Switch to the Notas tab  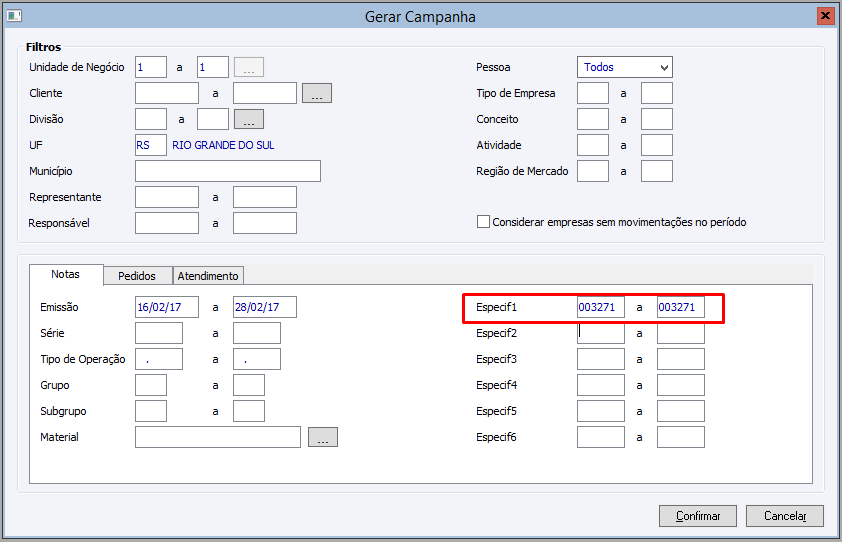pyautogui.click(x=66, y=274)
